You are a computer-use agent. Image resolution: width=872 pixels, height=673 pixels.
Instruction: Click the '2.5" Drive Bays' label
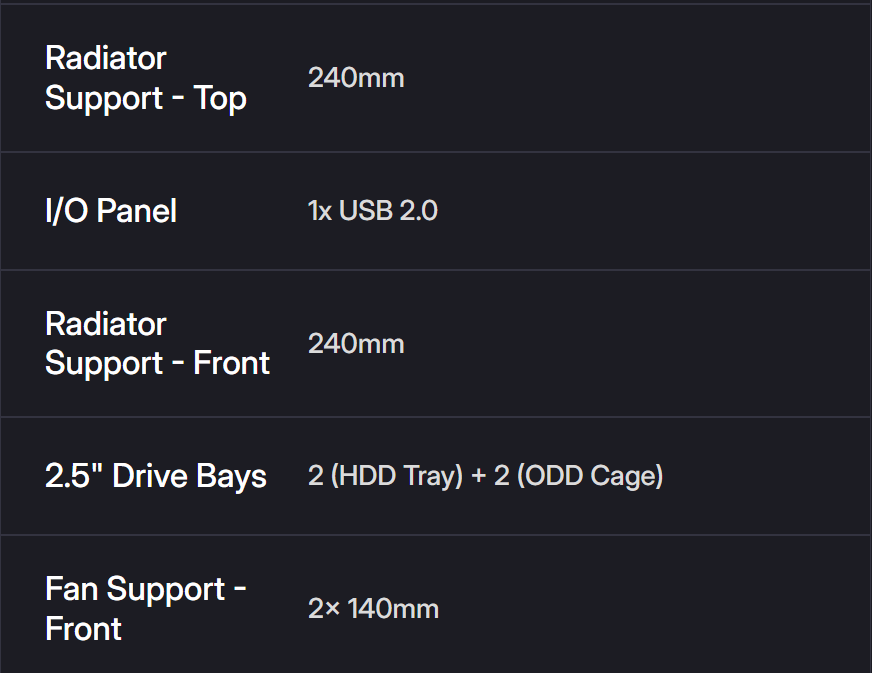155,476
